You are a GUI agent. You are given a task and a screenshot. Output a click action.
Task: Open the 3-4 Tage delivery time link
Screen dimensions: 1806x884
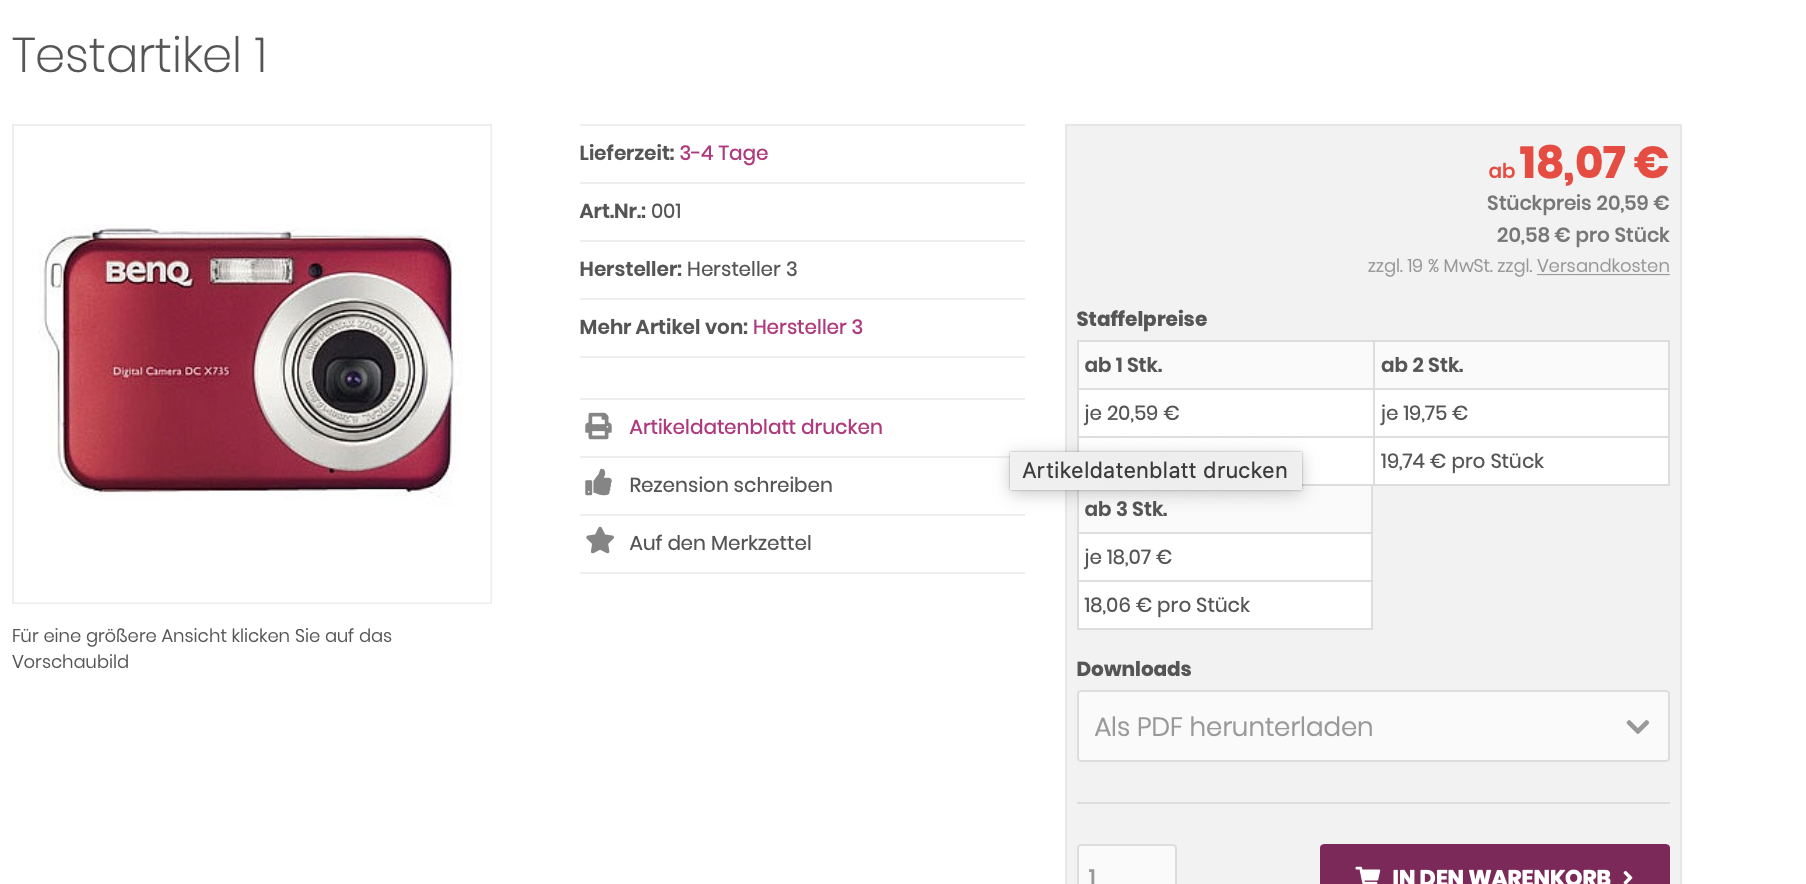(x=723, y=153)
